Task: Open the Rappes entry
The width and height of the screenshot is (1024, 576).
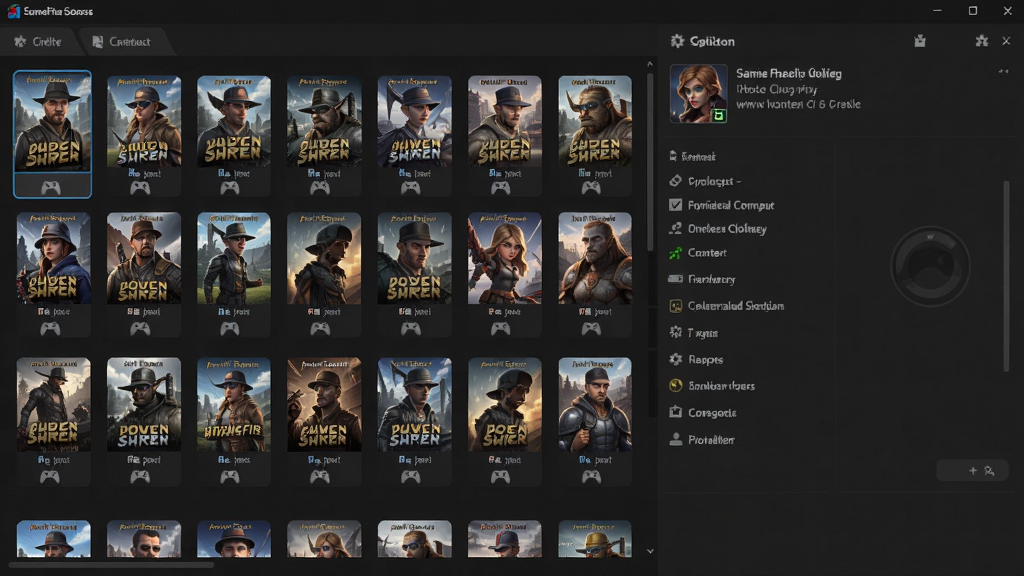Action: pyautogui.click(x=705, y=359)
